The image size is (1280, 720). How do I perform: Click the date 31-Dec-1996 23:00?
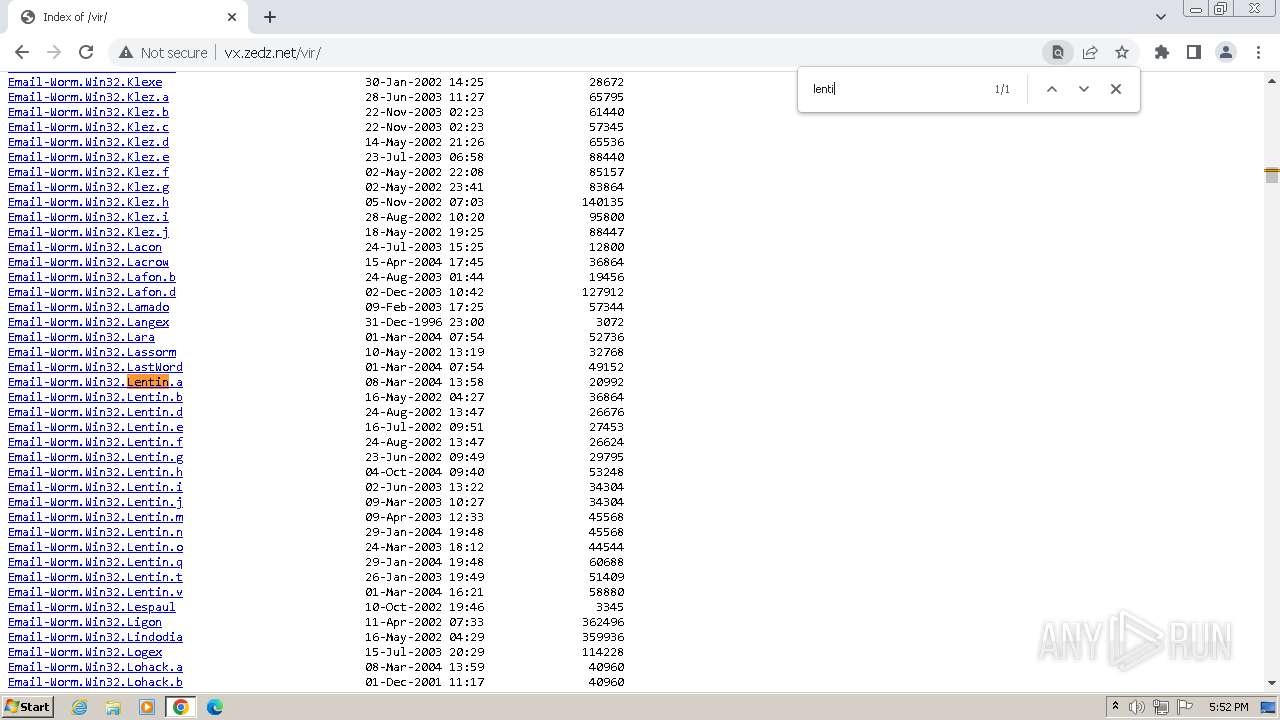[x=424, y=322]
